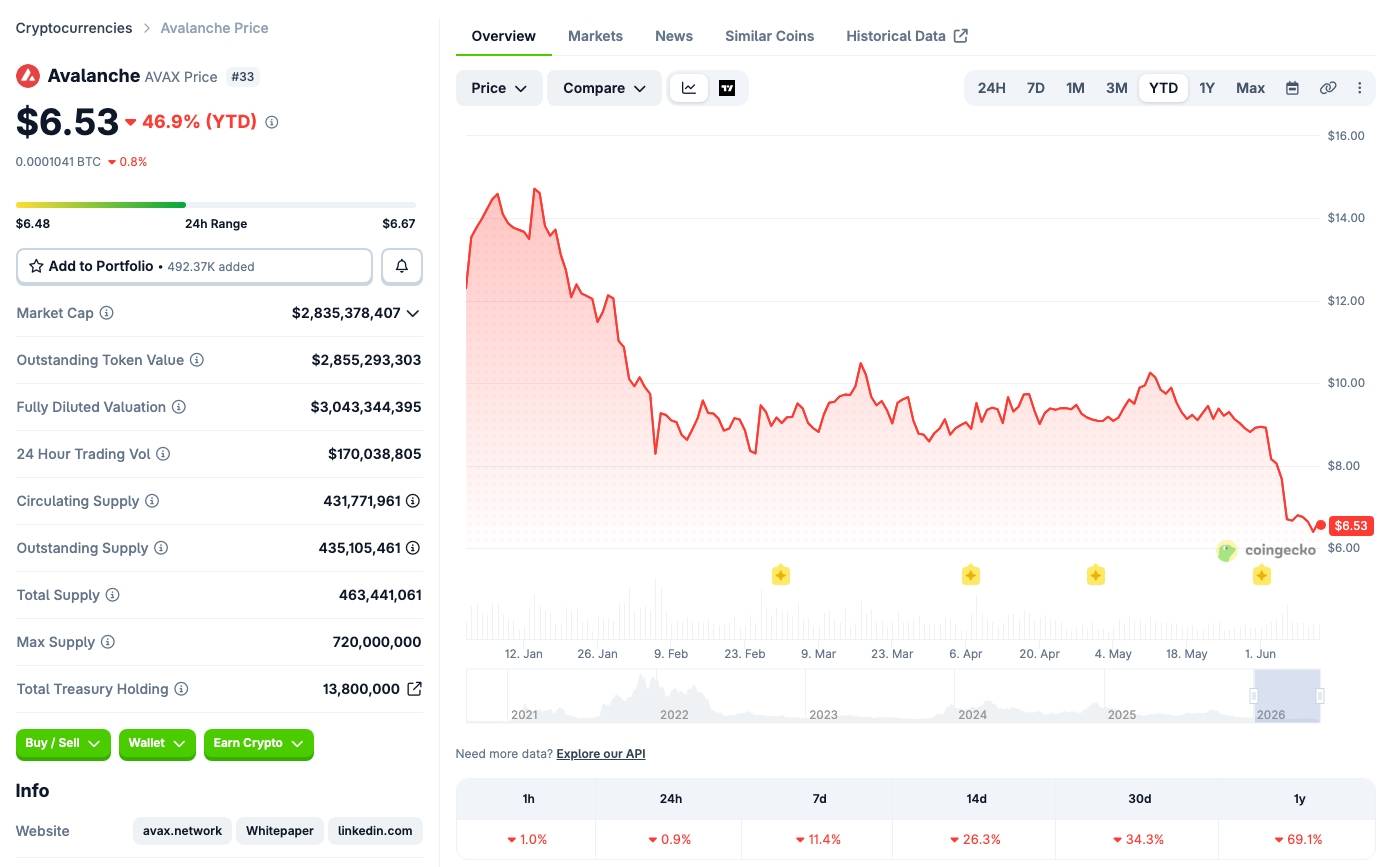
Task: Click chart event marker near 23. Feb
Action: pos(781,575)
